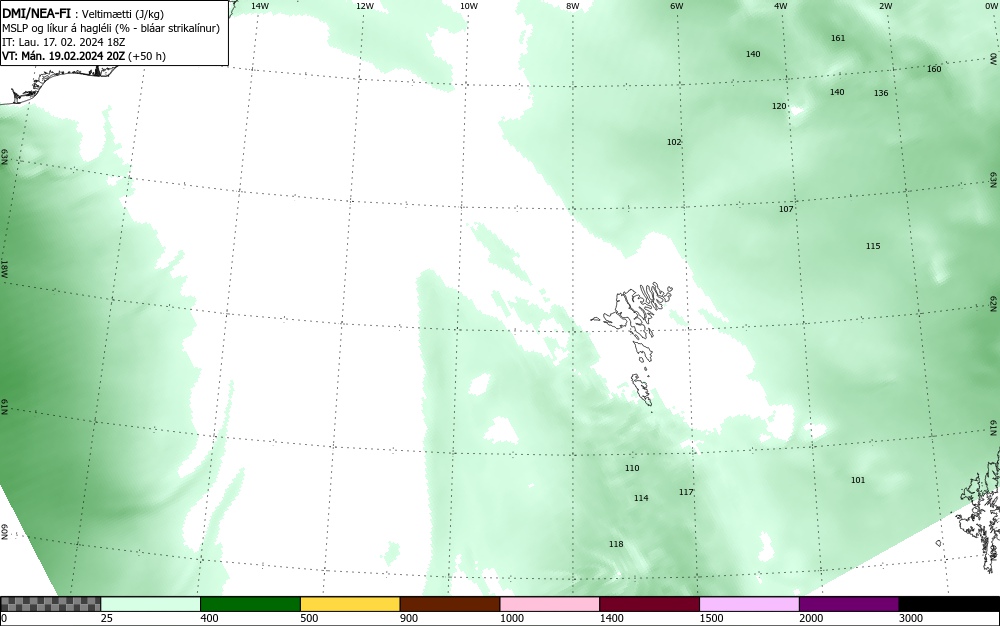Image resolution: width=1000 pixels, height=626 pixels.
Task: Select the map value "102"
Action: point(674,142)
